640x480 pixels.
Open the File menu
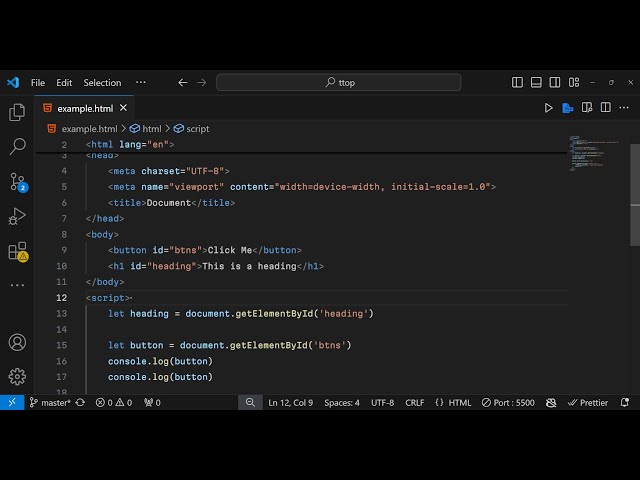(38, 83)
